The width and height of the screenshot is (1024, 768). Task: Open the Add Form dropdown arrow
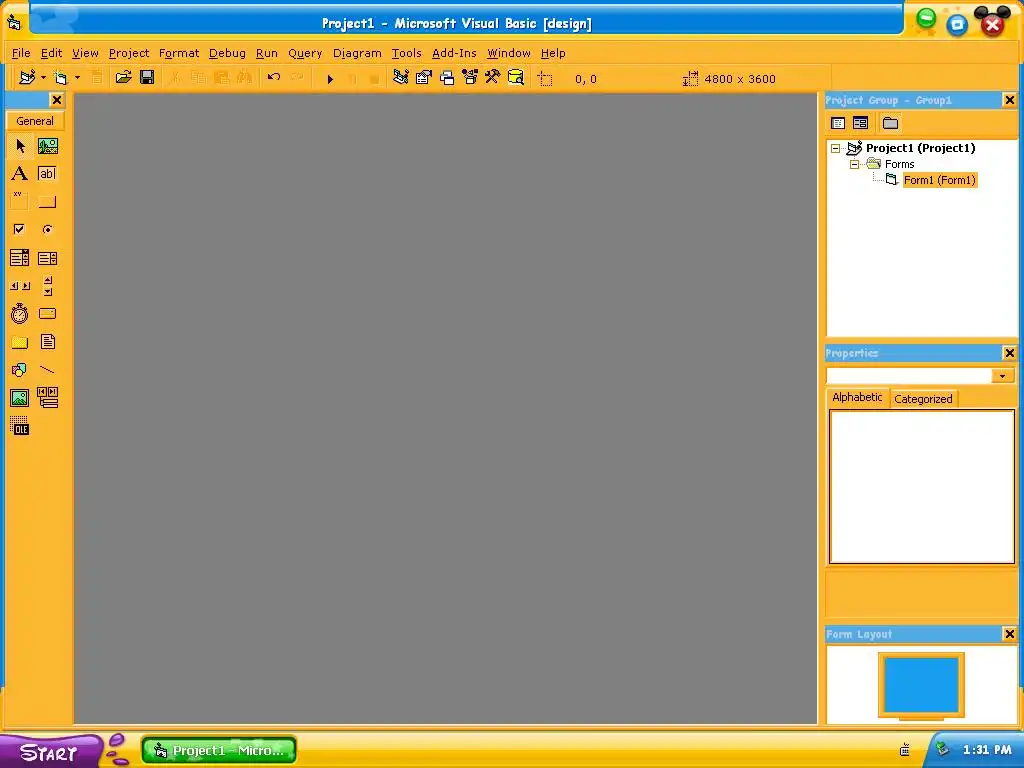click(77, 78)
